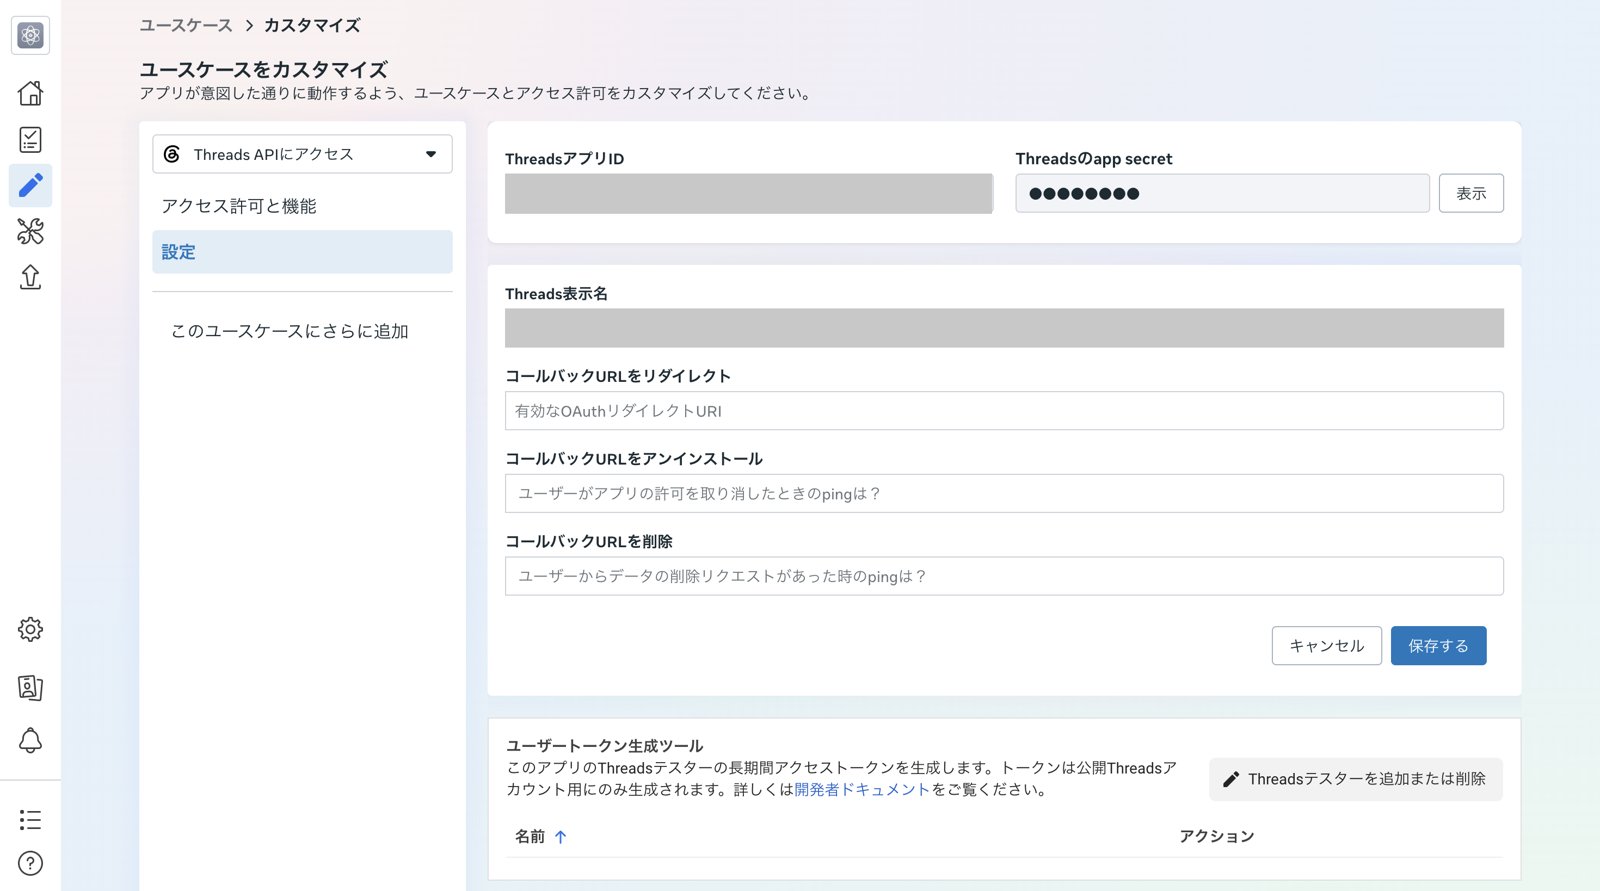Viewport: 1600px width, 891px height.
Task: Open the 開発者ドキュメント link
Action: (862, 789)
